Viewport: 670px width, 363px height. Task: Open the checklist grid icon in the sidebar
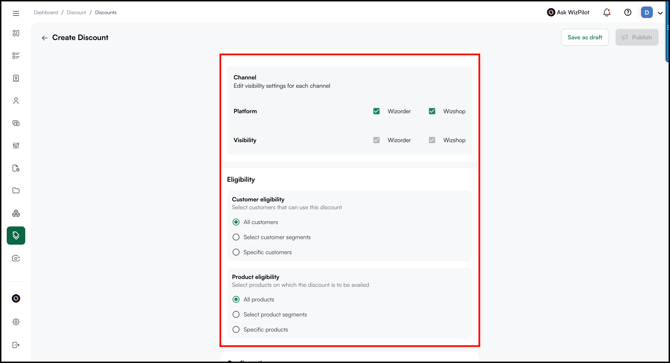(x=16, y=56)
